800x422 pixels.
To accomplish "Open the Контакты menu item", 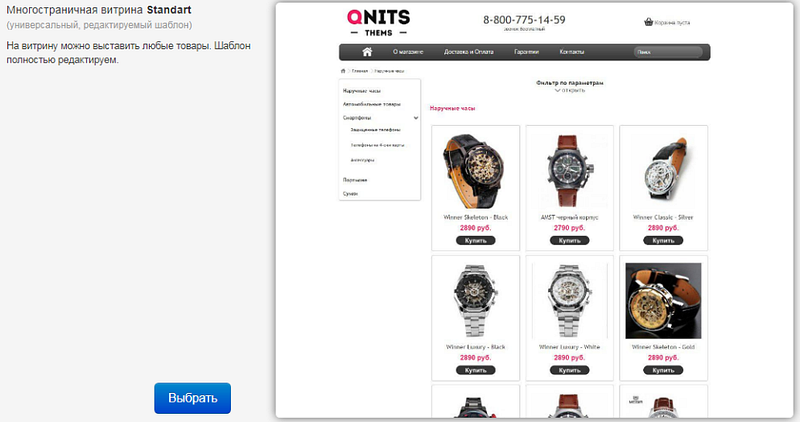I will [571, 52].
